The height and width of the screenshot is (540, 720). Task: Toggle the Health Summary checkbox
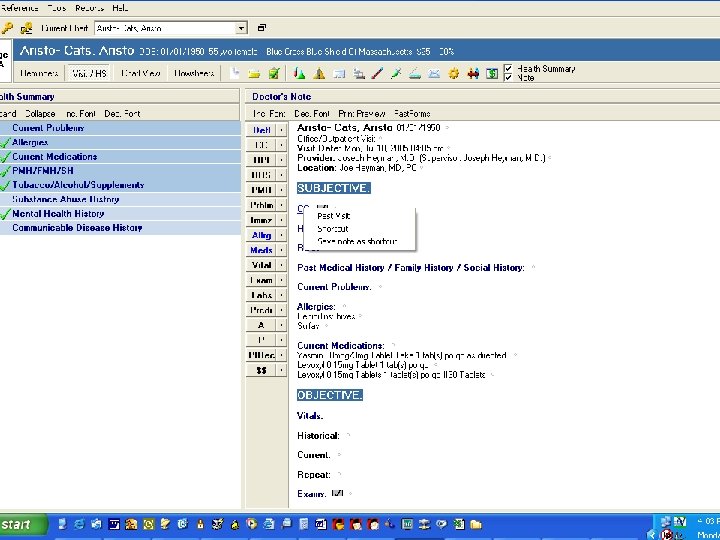tap(508, 68)
